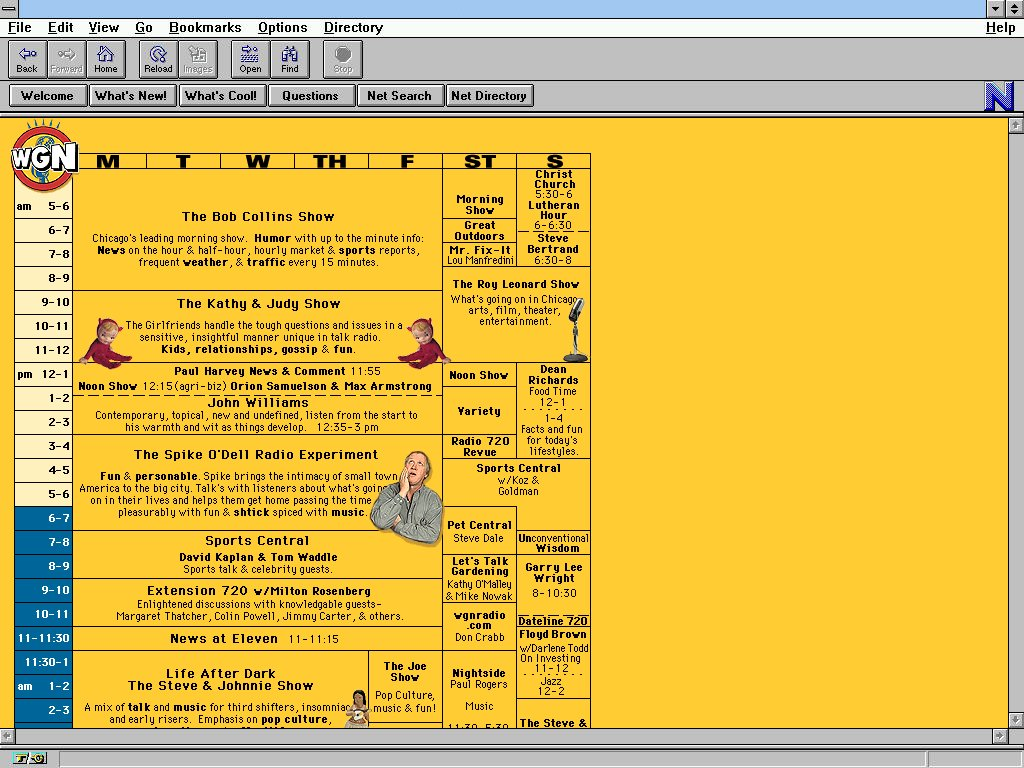This screenshot has height=768, width=1024.
Task: Click the What's Cool! button
Action: coord(221,96)
